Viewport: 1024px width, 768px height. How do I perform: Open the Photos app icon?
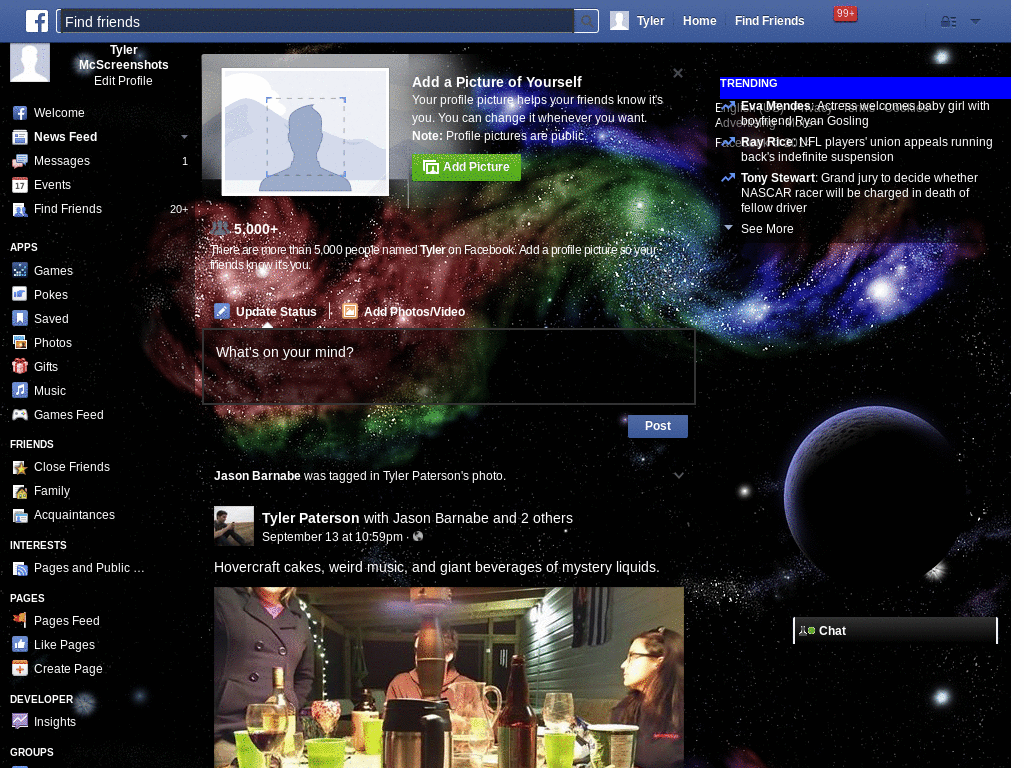point(20,343)
